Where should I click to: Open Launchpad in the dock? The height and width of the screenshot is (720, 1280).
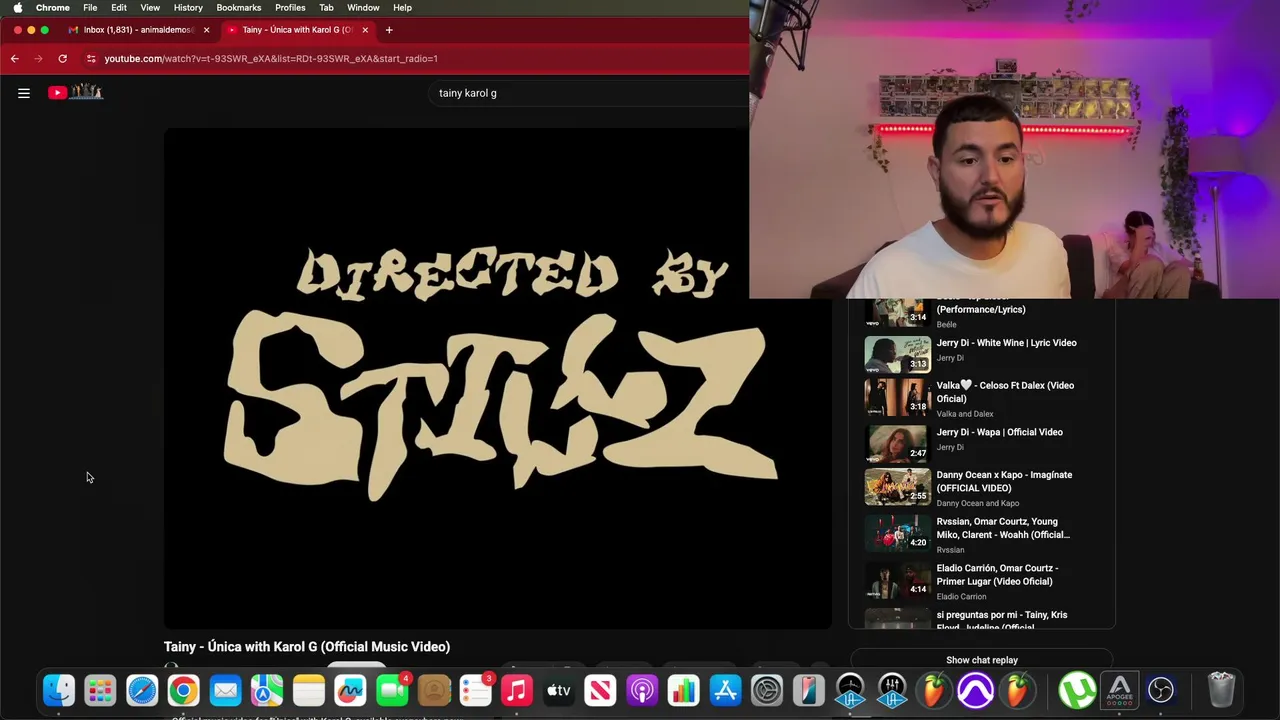[x=100, y=690]
